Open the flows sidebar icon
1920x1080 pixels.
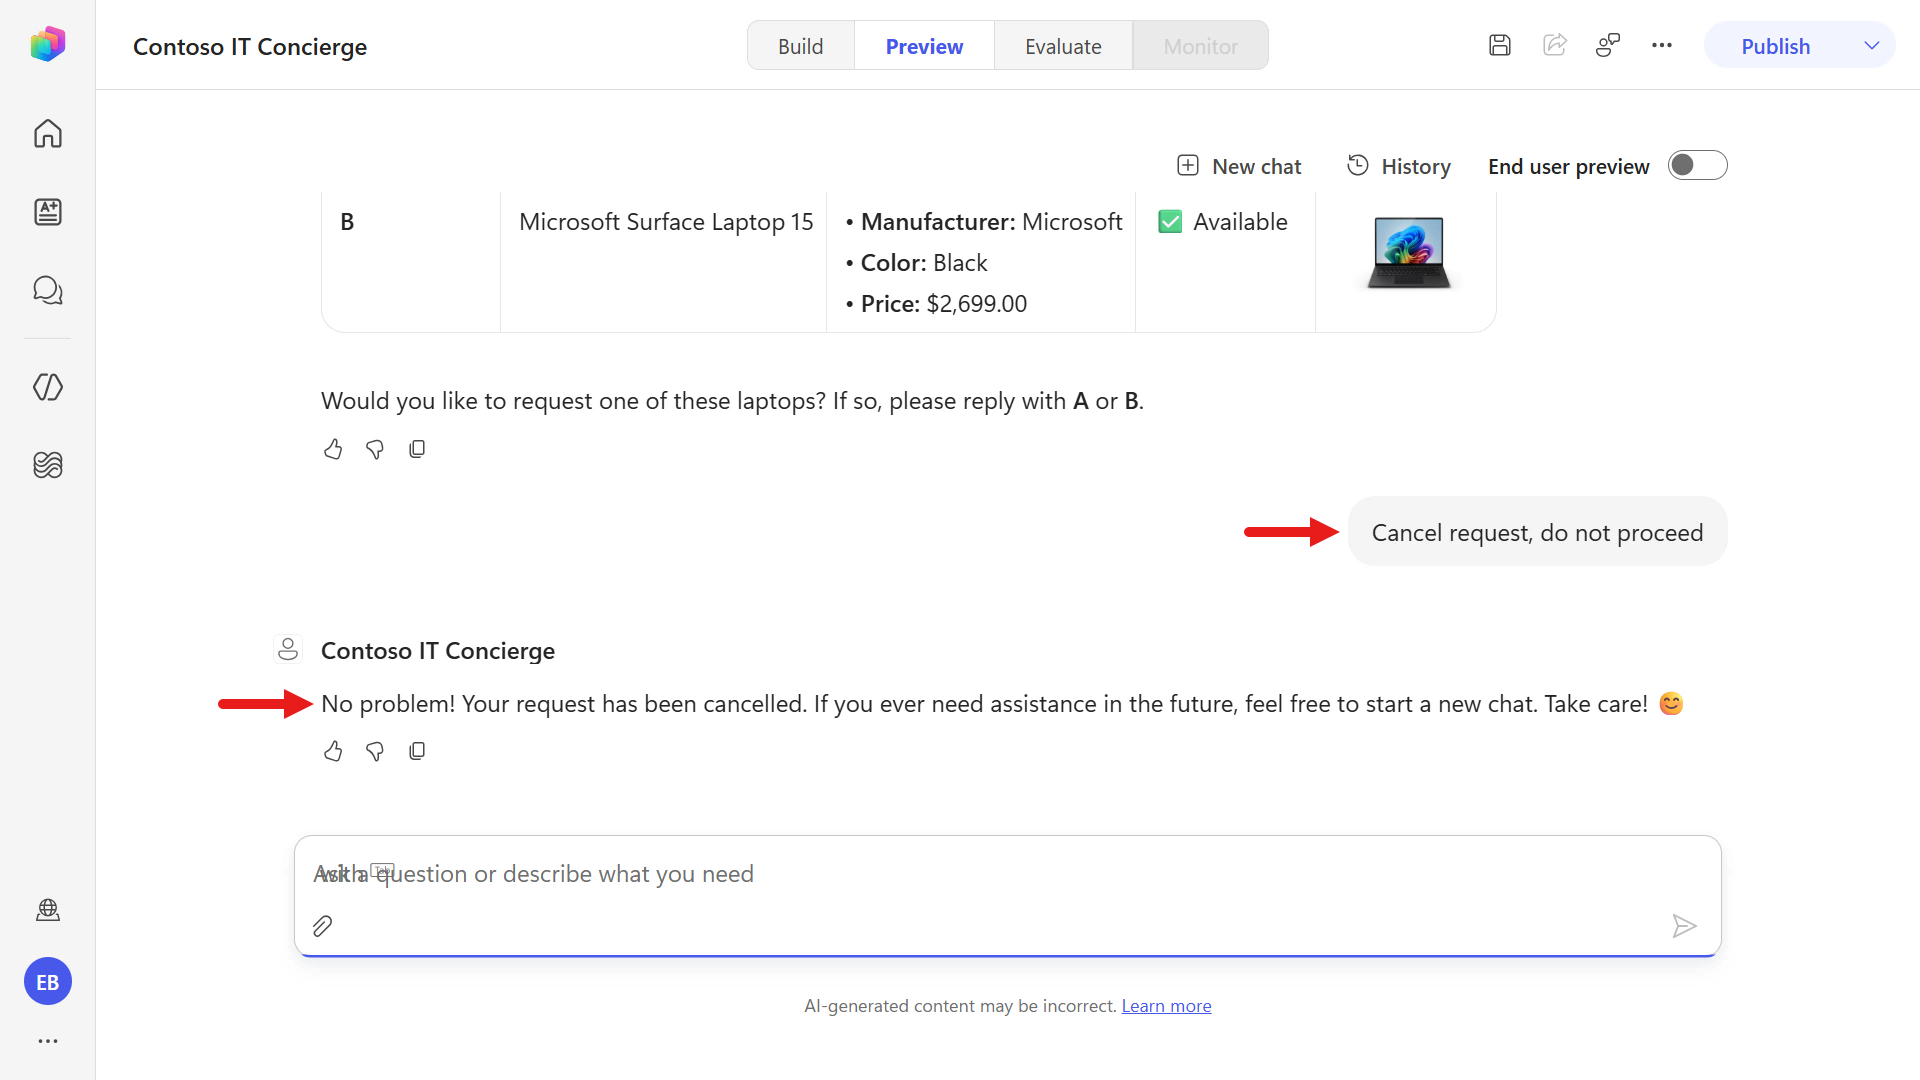48,465
